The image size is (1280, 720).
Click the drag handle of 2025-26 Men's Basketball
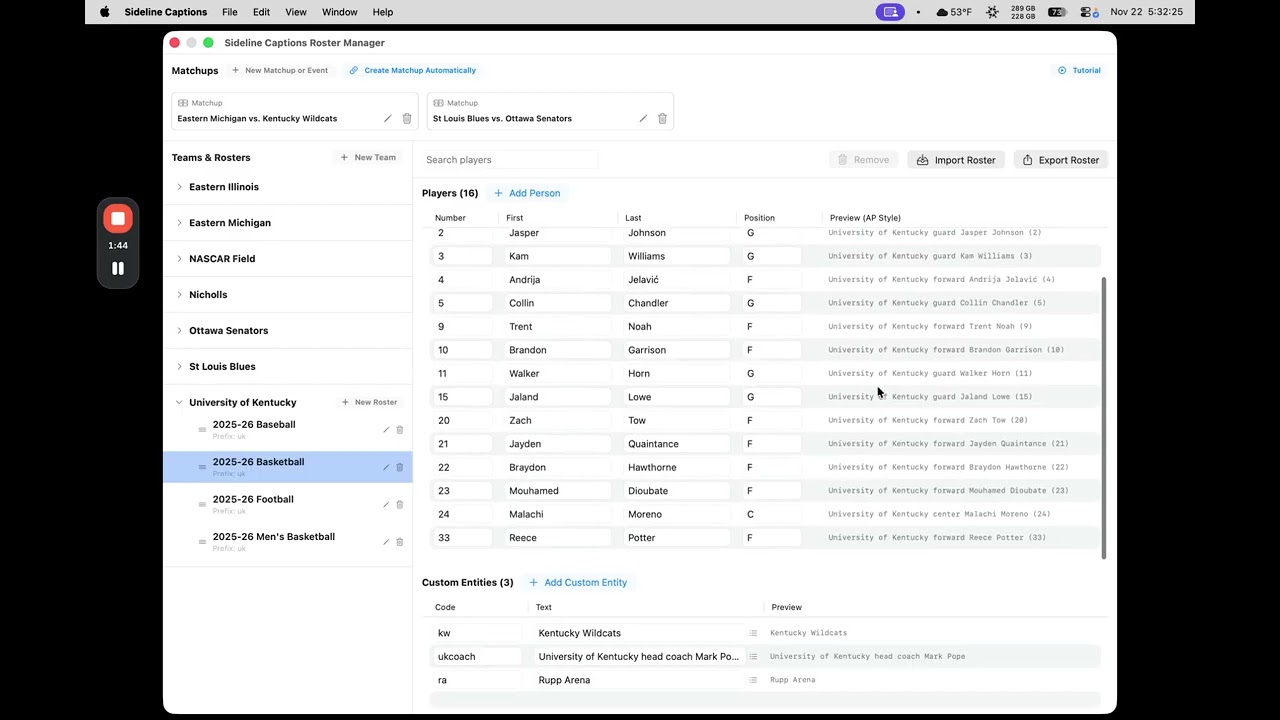coord(202,542)
